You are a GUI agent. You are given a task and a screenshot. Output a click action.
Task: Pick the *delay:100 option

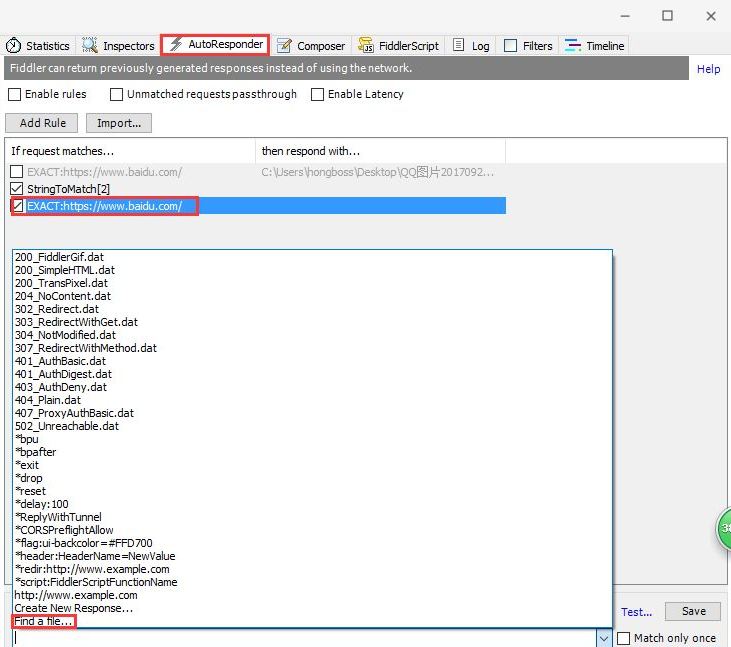(x=311, y=504)
